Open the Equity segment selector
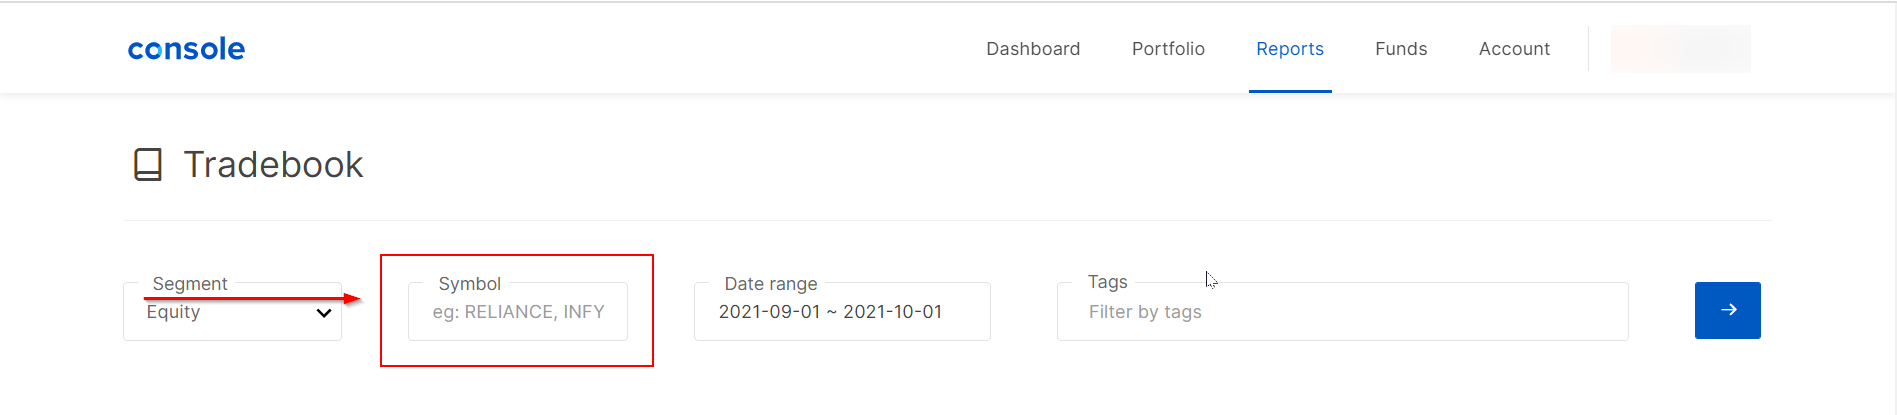 coord(232,312)
